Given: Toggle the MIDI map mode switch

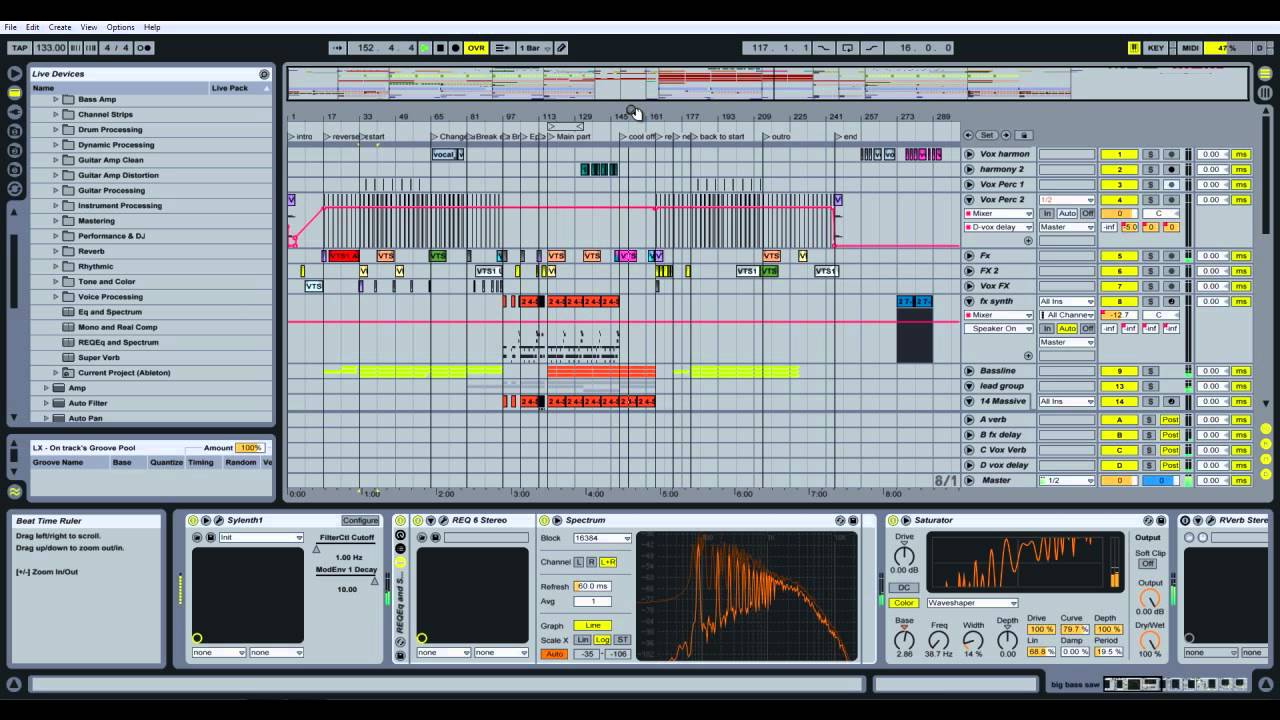Looking at the screenshot, I should [1190, 48].
